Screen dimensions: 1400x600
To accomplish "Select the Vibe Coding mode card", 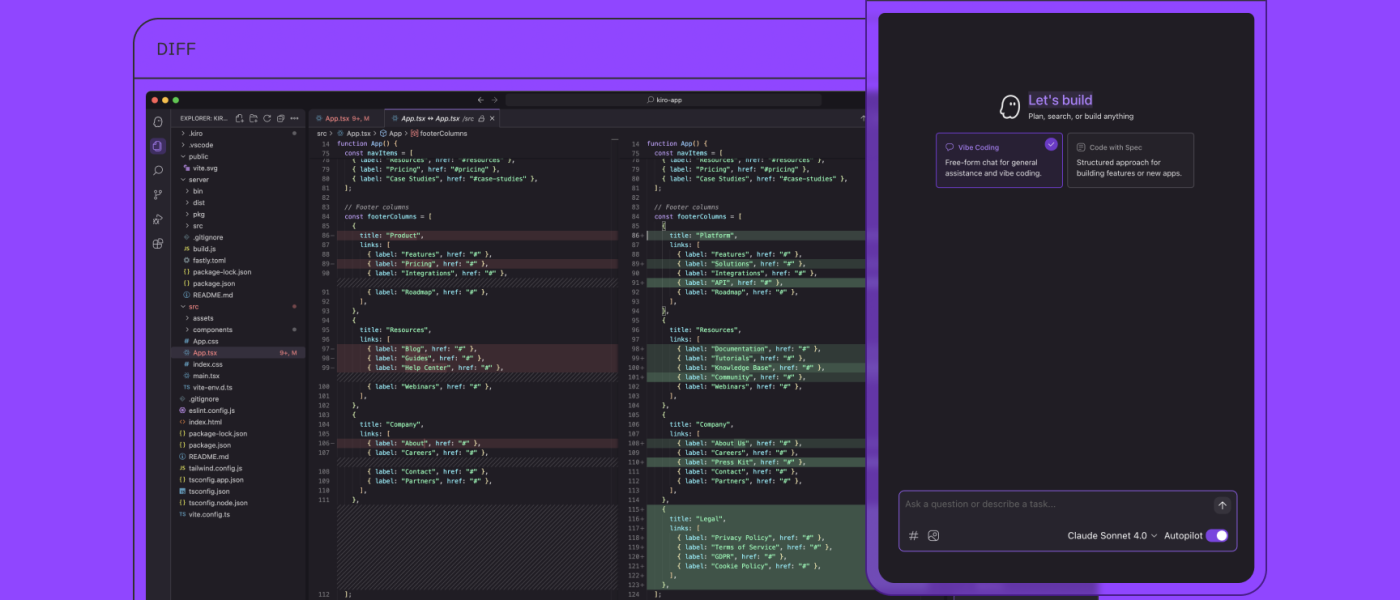I will (1001, 160).
